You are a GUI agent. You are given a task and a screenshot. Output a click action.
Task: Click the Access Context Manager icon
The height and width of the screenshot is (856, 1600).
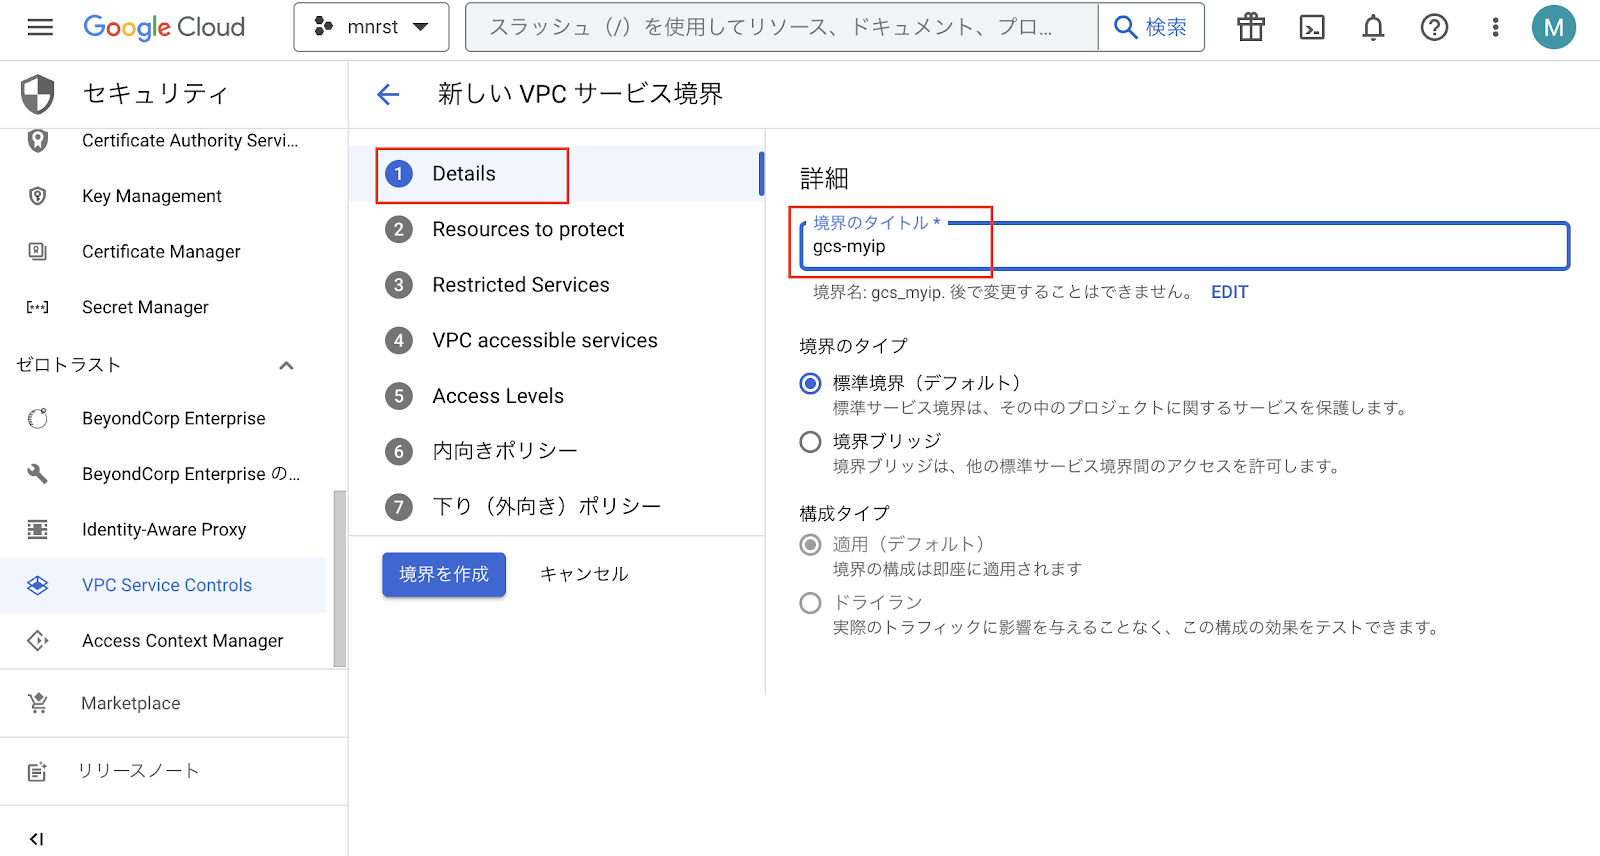[38, 641]
